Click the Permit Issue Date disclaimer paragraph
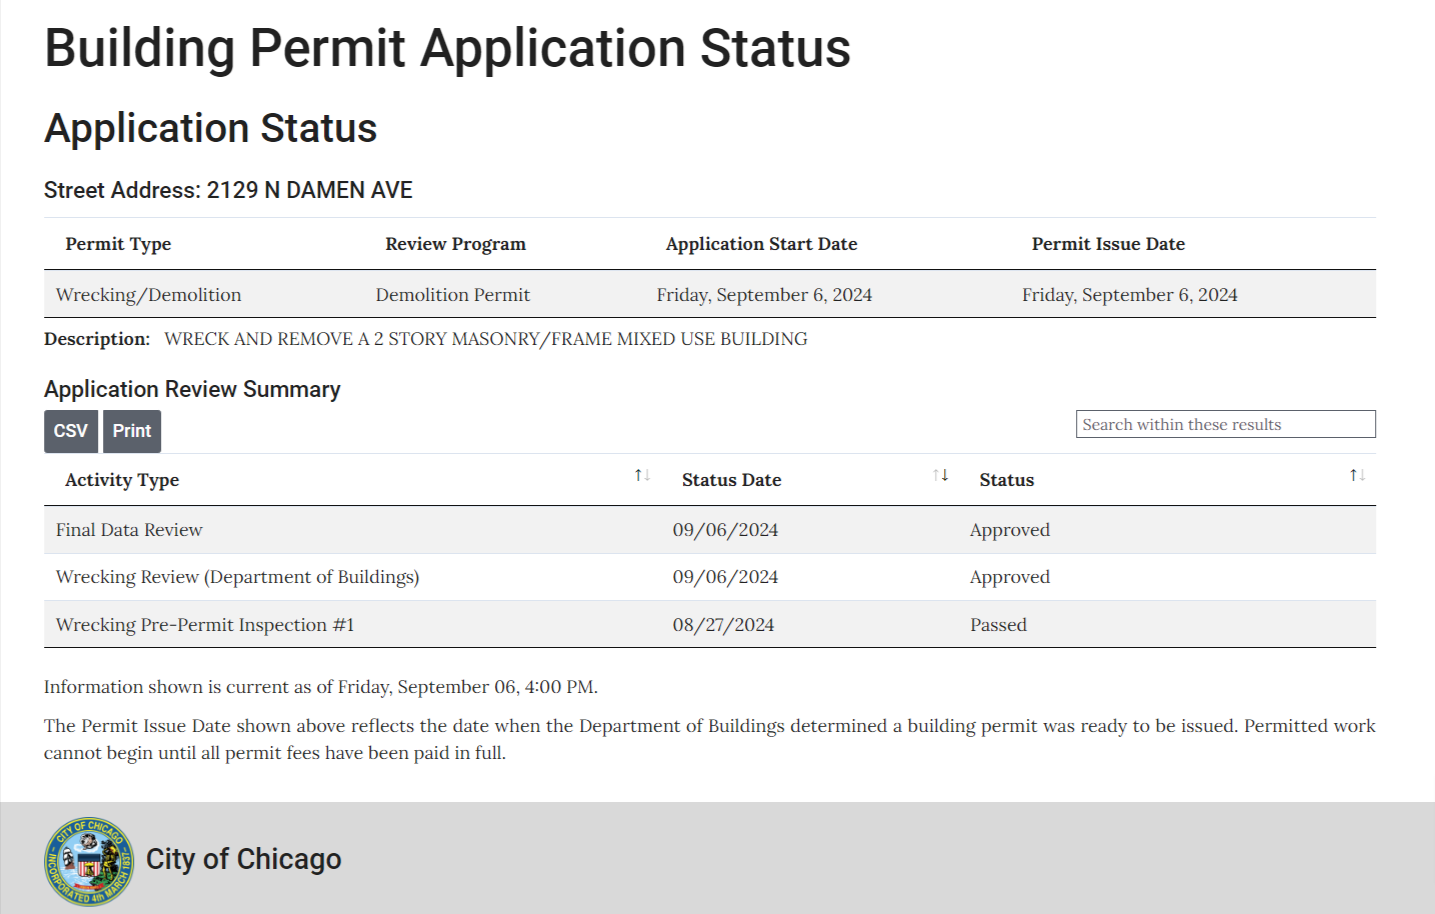This screenshot has height=914, width=1435. [x=710, y=739]
